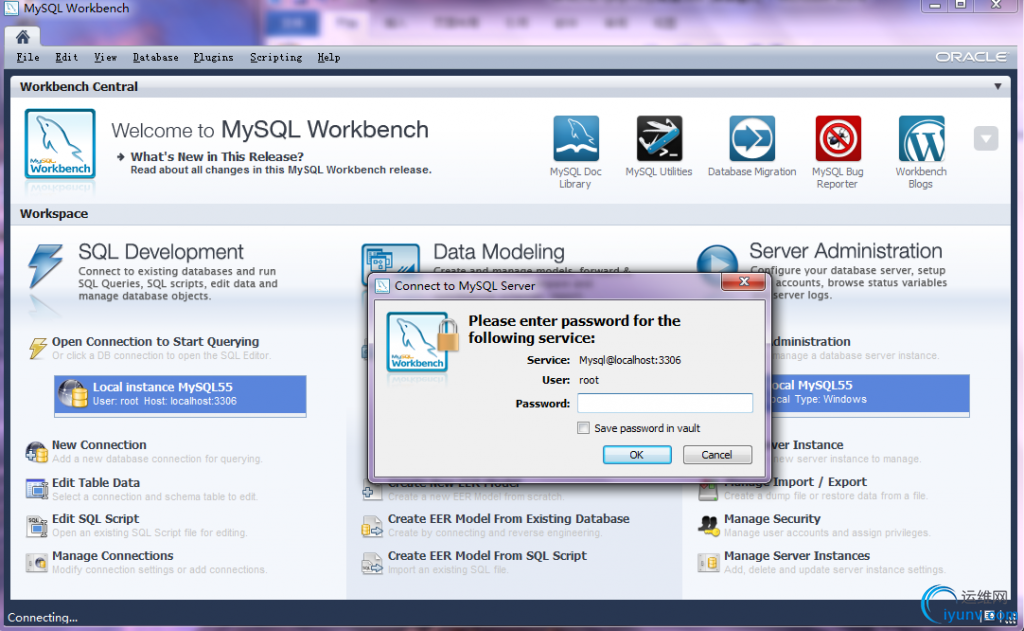The image size is (1024, 631).
Task: Click Open Connection to Start Querying heading
Action: coord(155,342)
